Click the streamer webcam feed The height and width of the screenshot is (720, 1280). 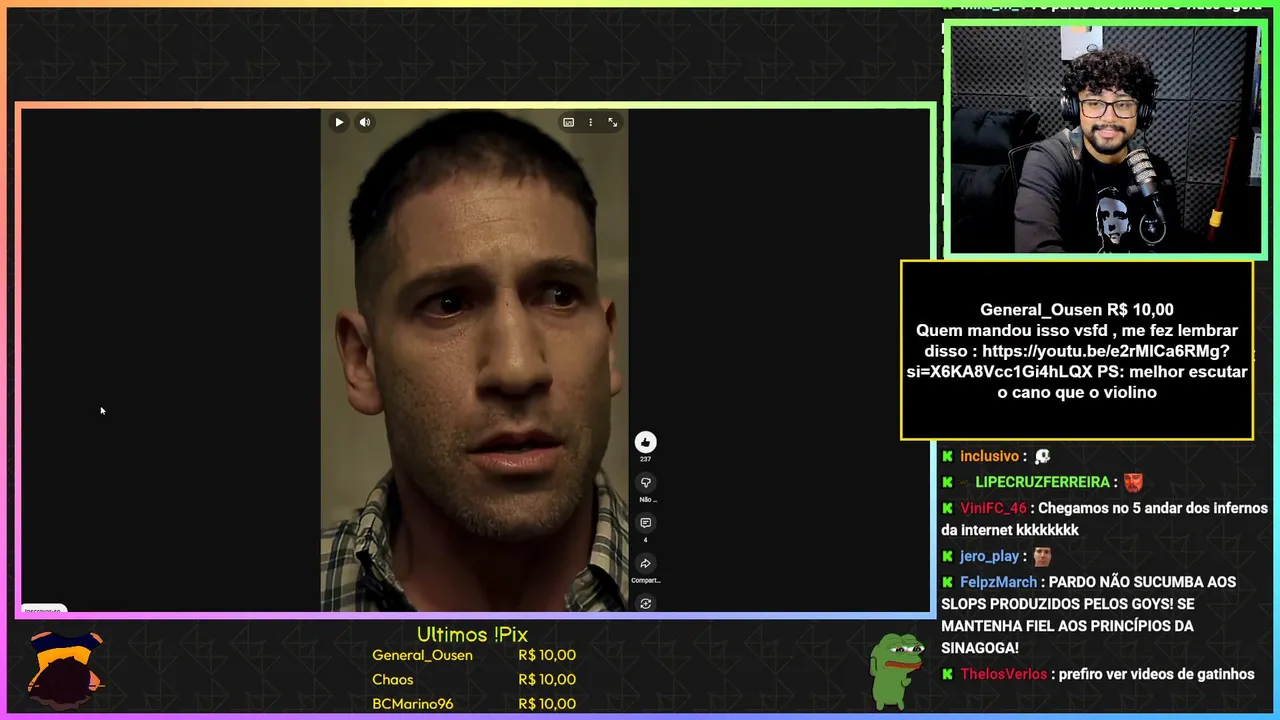click(1104, 139)
